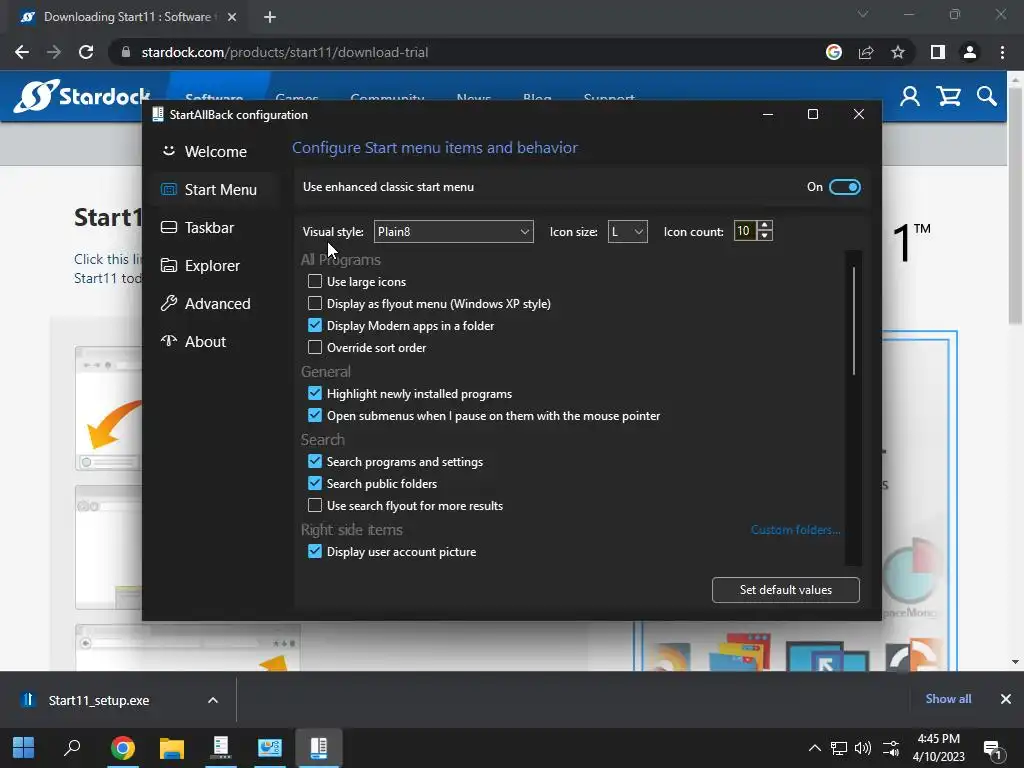Switch to Chrome from the taskbar
1024x768 pixels.
[x=122, y=747]
